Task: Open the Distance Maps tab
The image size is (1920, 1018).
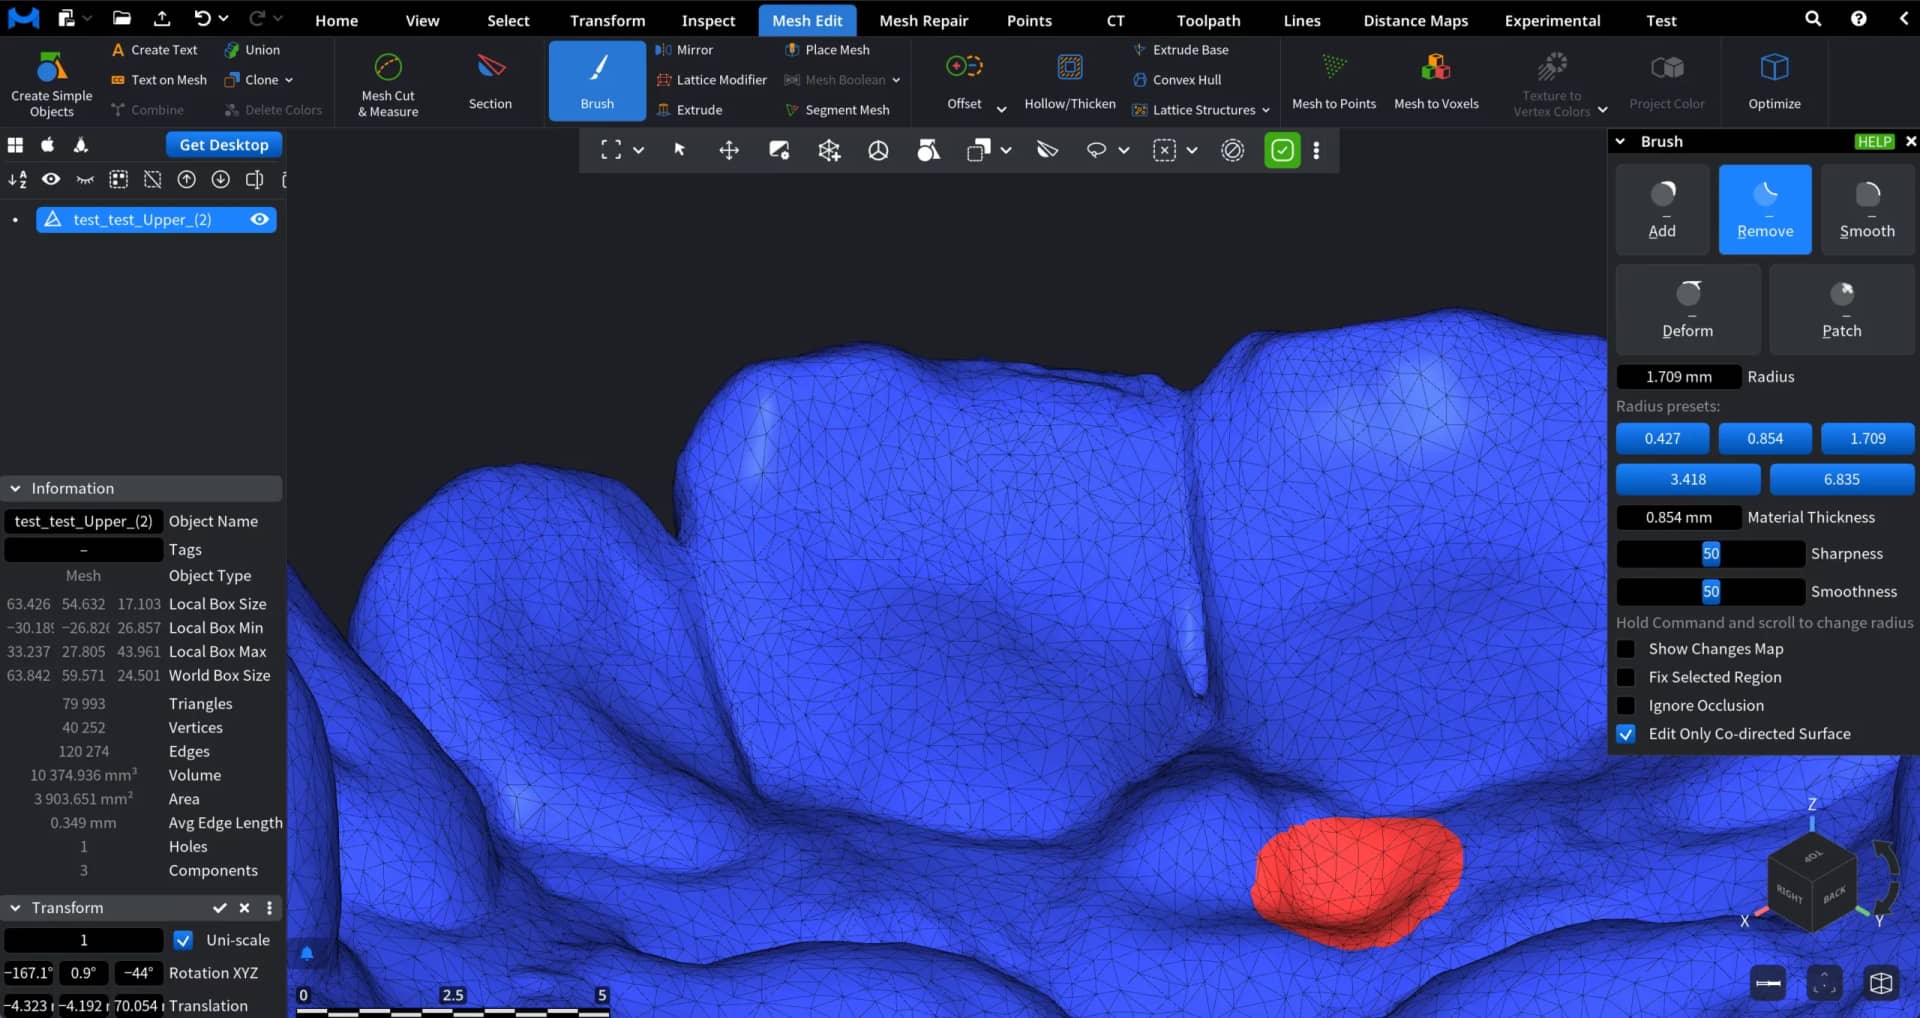Action: point(1415,20)
